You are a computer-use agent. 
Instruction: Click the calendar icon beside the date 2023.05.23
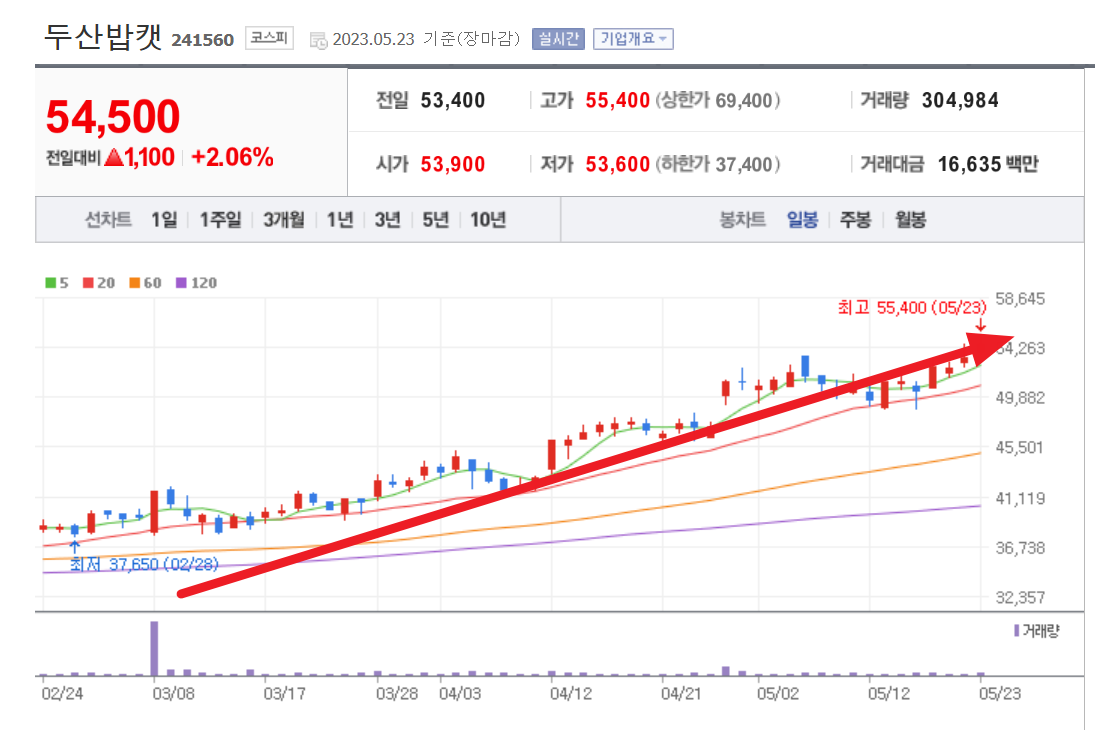[318, 41]
